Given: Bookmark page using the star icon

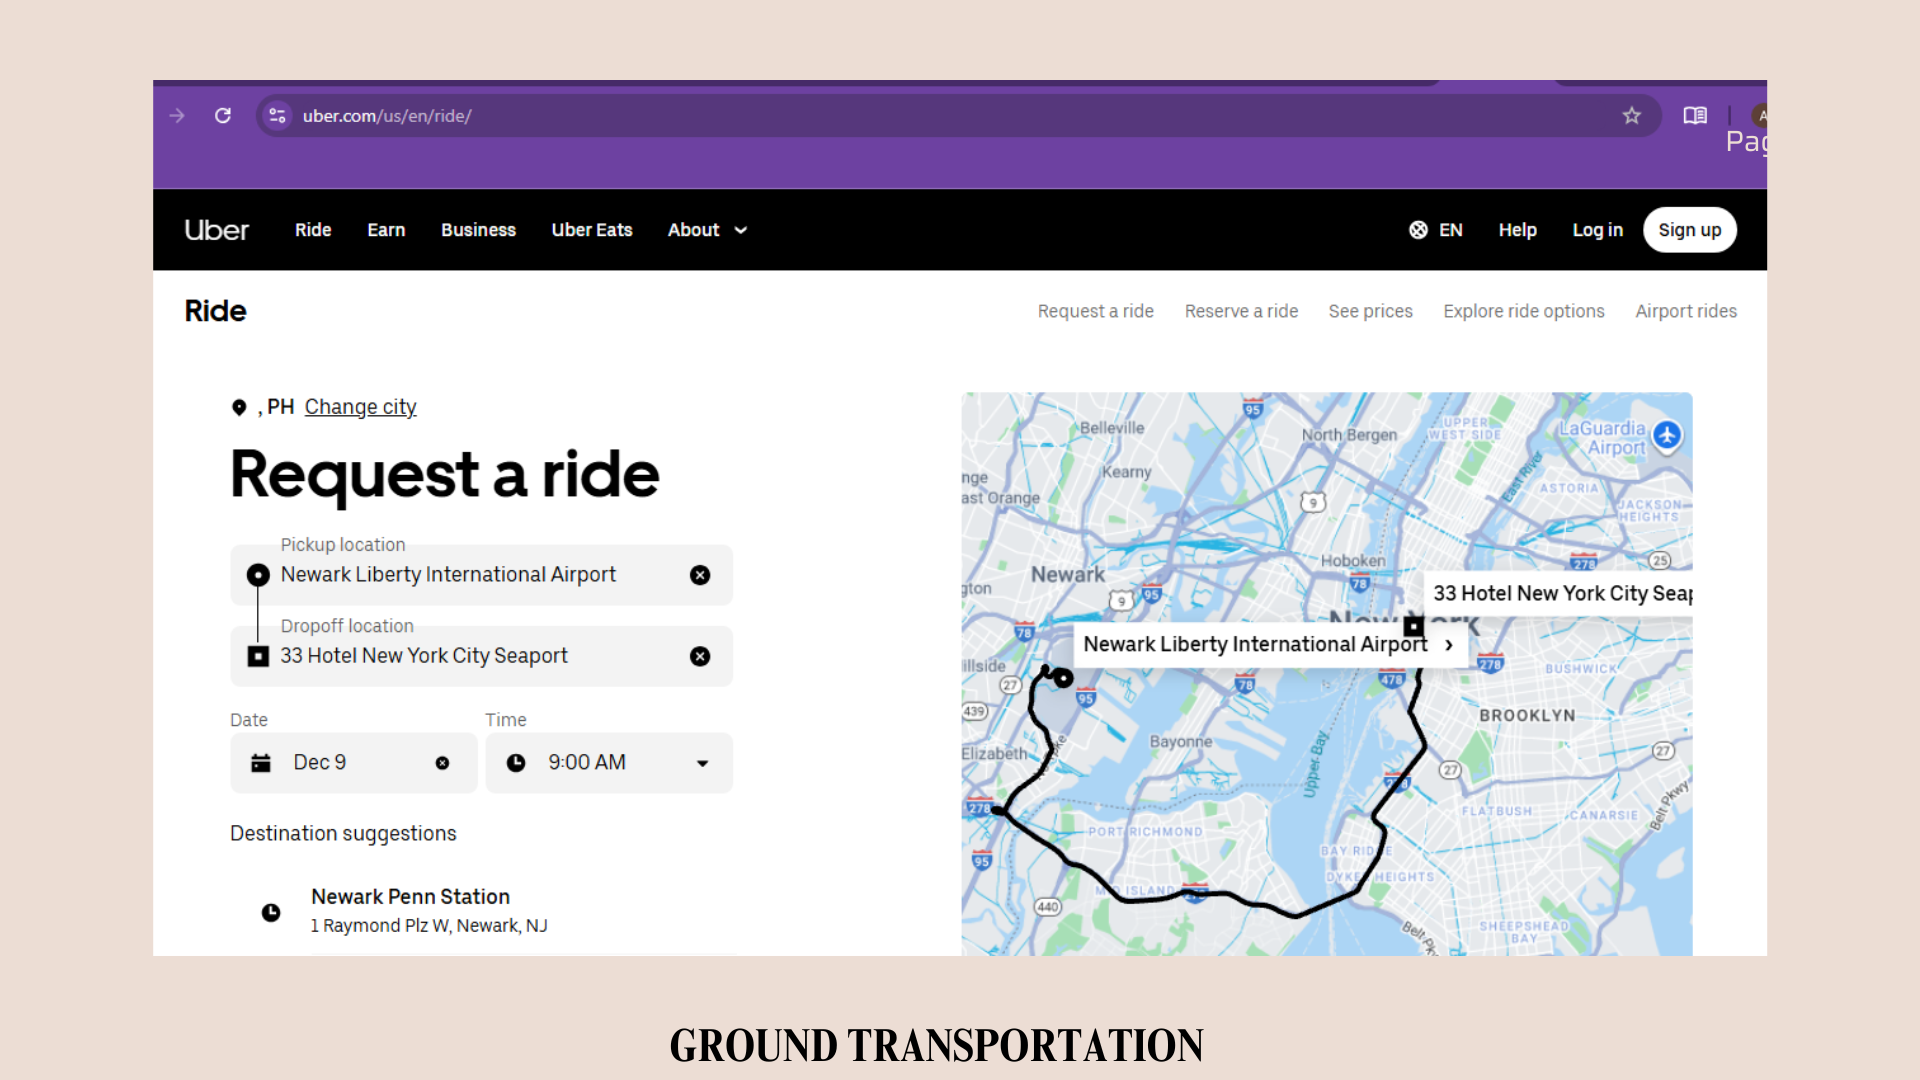Looking at the screenshot, I should pos(1631,116).
